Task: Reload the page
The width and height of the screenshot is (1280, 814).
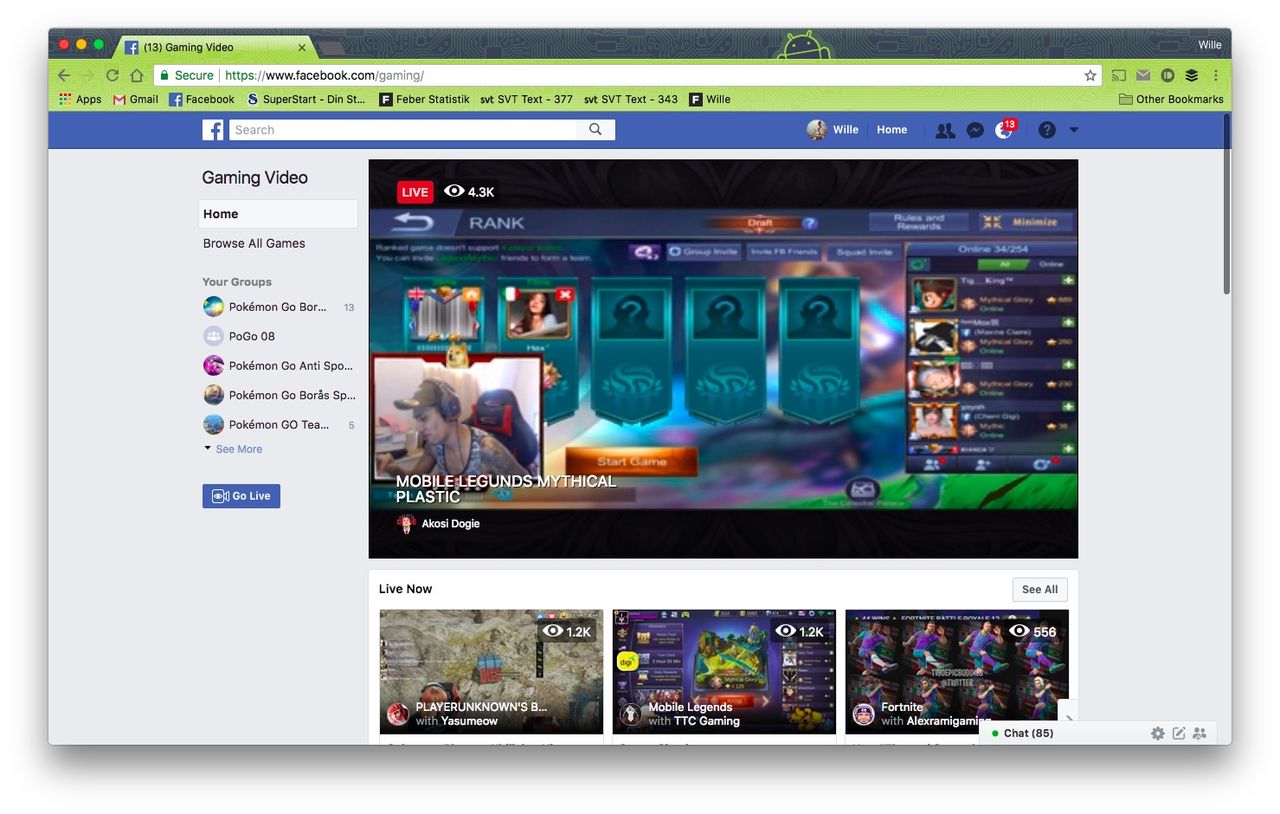Action: (x=112, y=75)
